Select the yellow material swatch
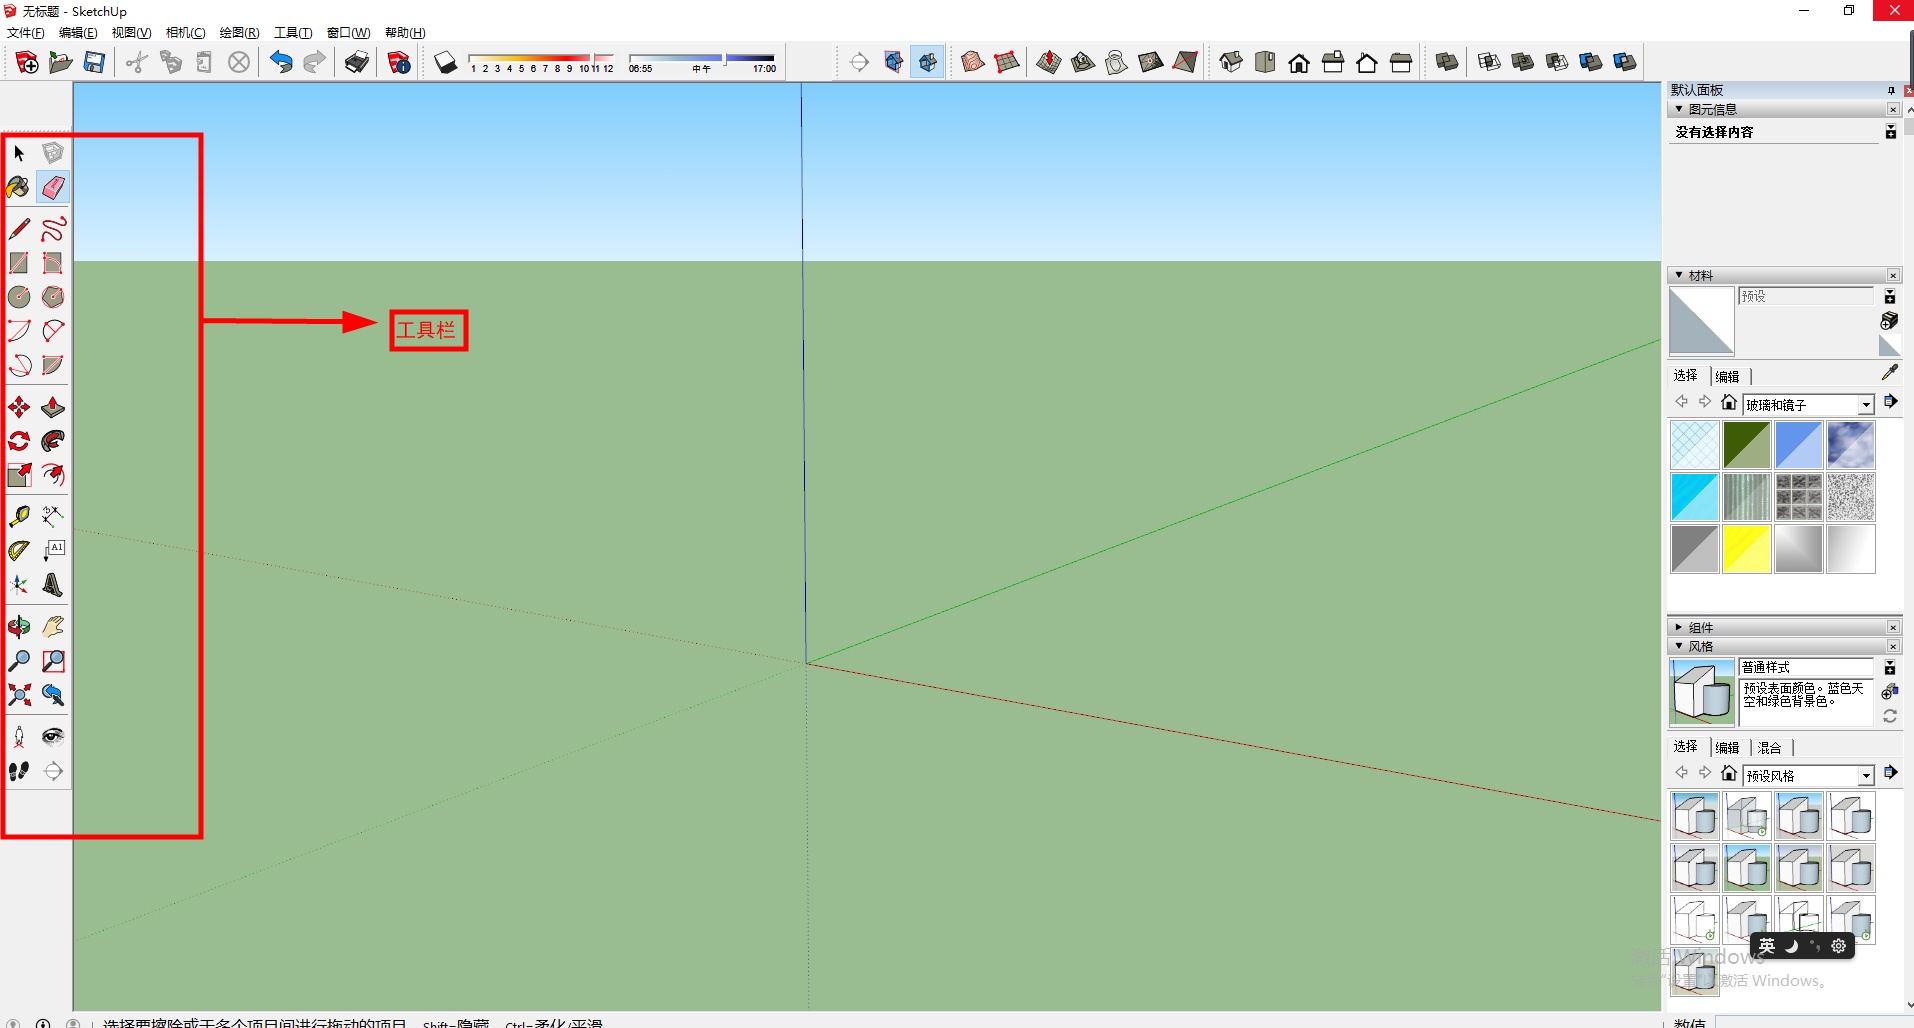Image resolution: width=1914 pixels, height=1028 pixels. 1747,549
